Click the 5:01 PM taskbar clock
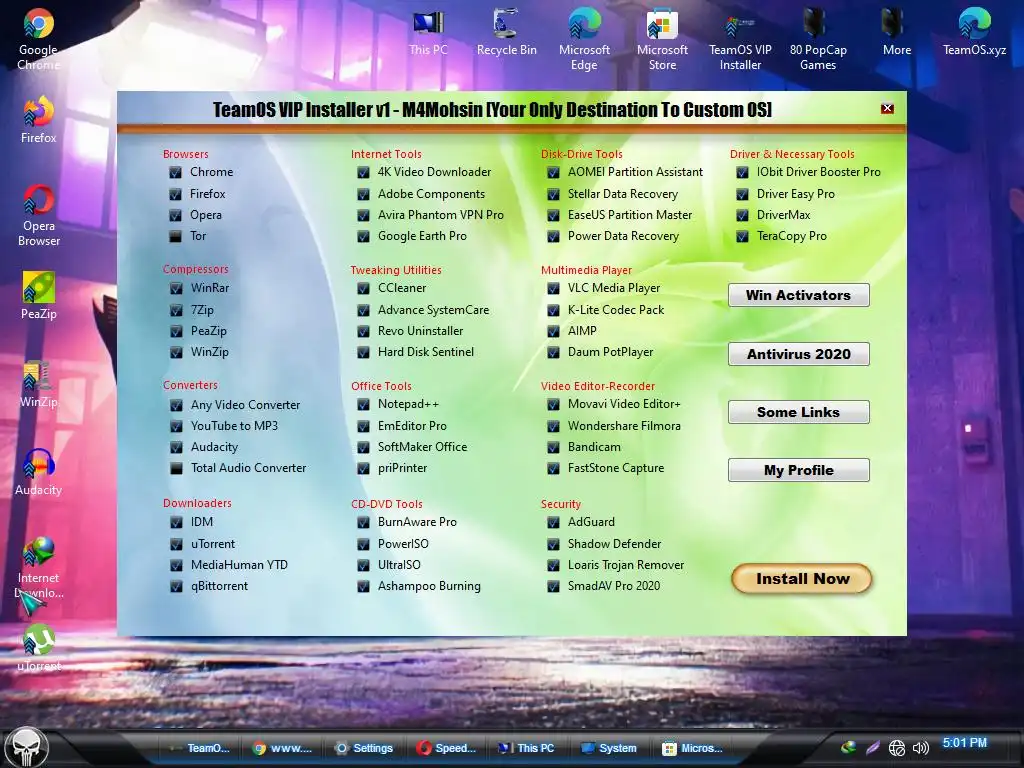1024x768 pixels. click(965, 743)
